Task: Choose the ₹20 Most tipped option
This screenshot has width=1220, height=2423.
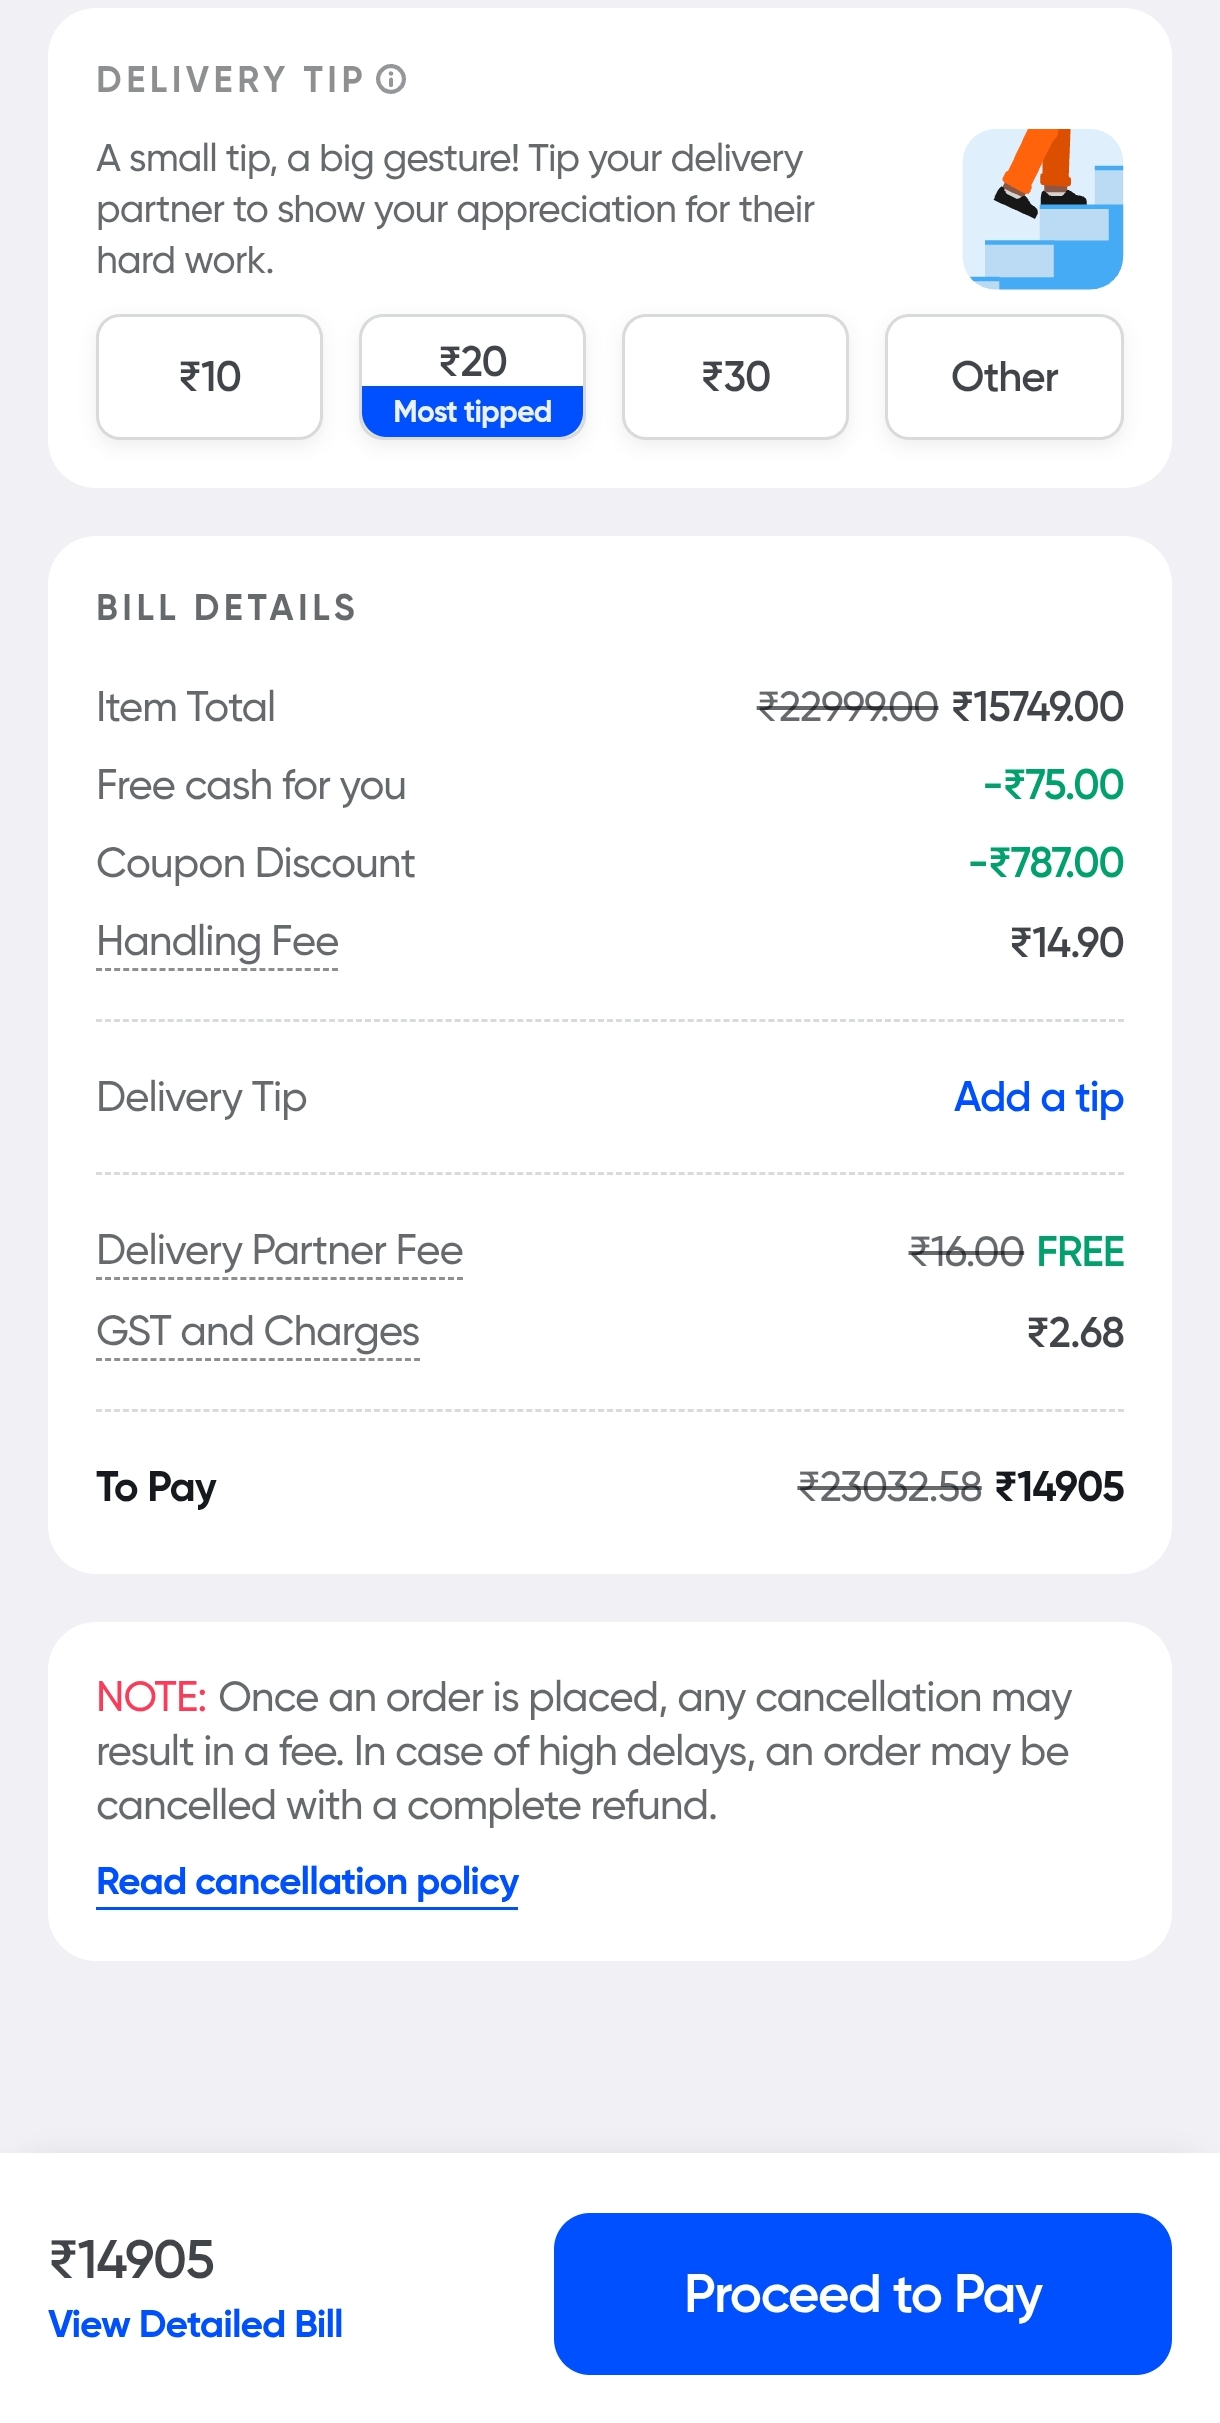Action: pyautogui.click(x=472, y=377)
